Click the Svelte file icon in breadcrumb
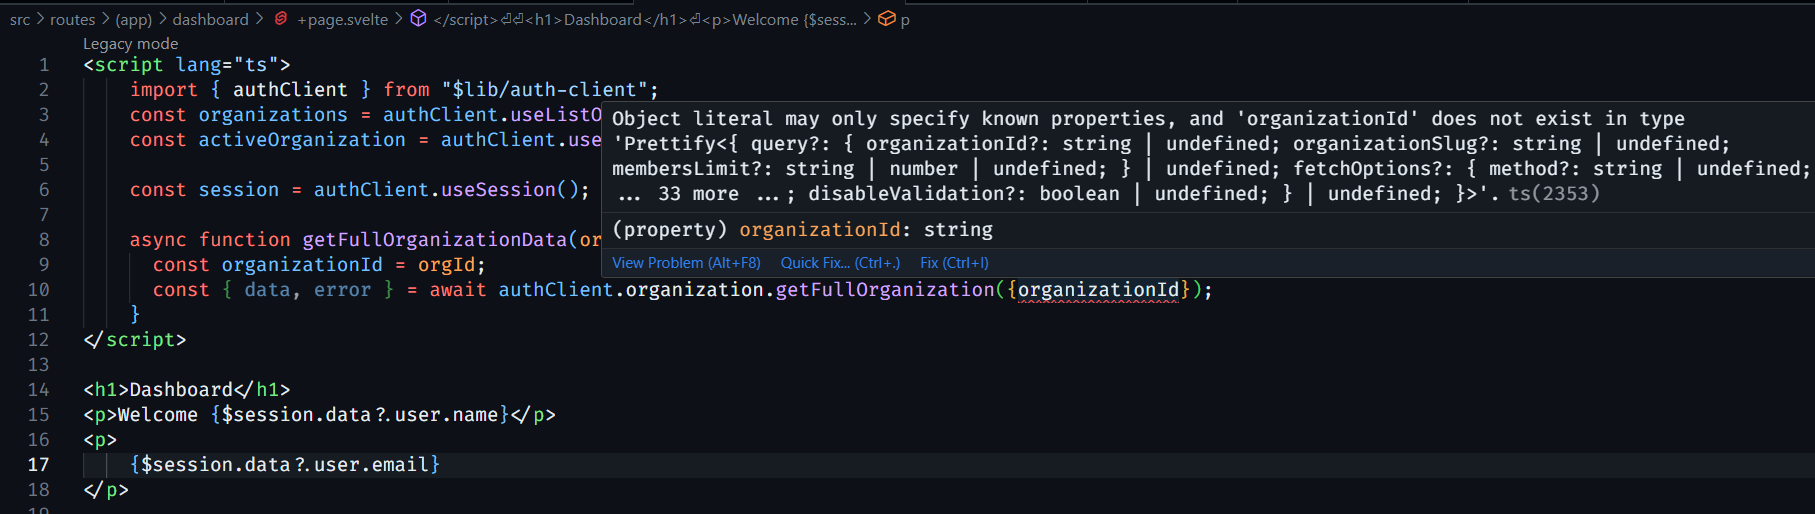1815x514 pixels. [281, 19]
